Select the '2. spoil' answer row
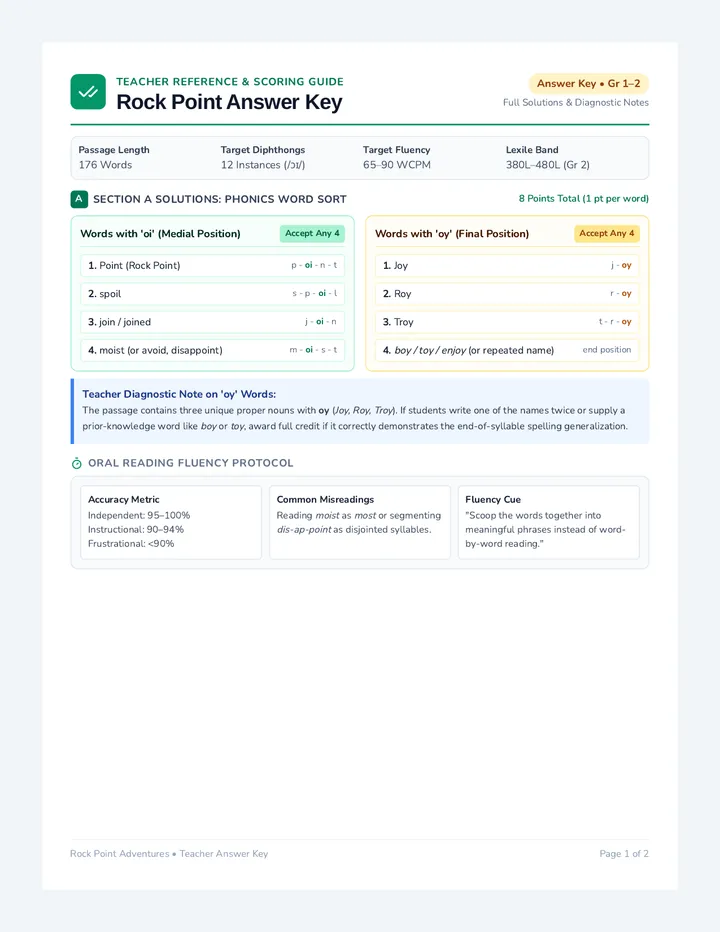720x932 pixels. (x=212, y=294)
